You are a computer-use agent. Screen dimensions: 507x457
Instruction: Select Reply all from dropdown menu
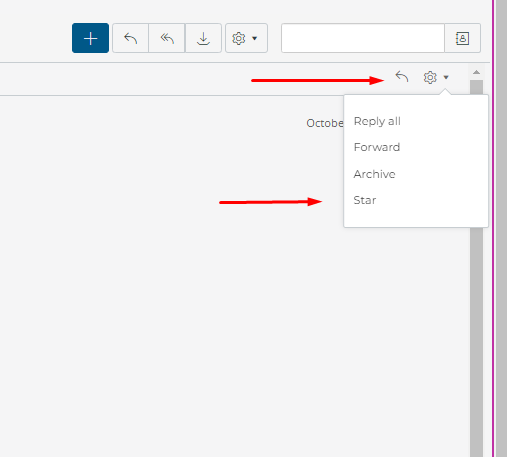tap(377, 121)
